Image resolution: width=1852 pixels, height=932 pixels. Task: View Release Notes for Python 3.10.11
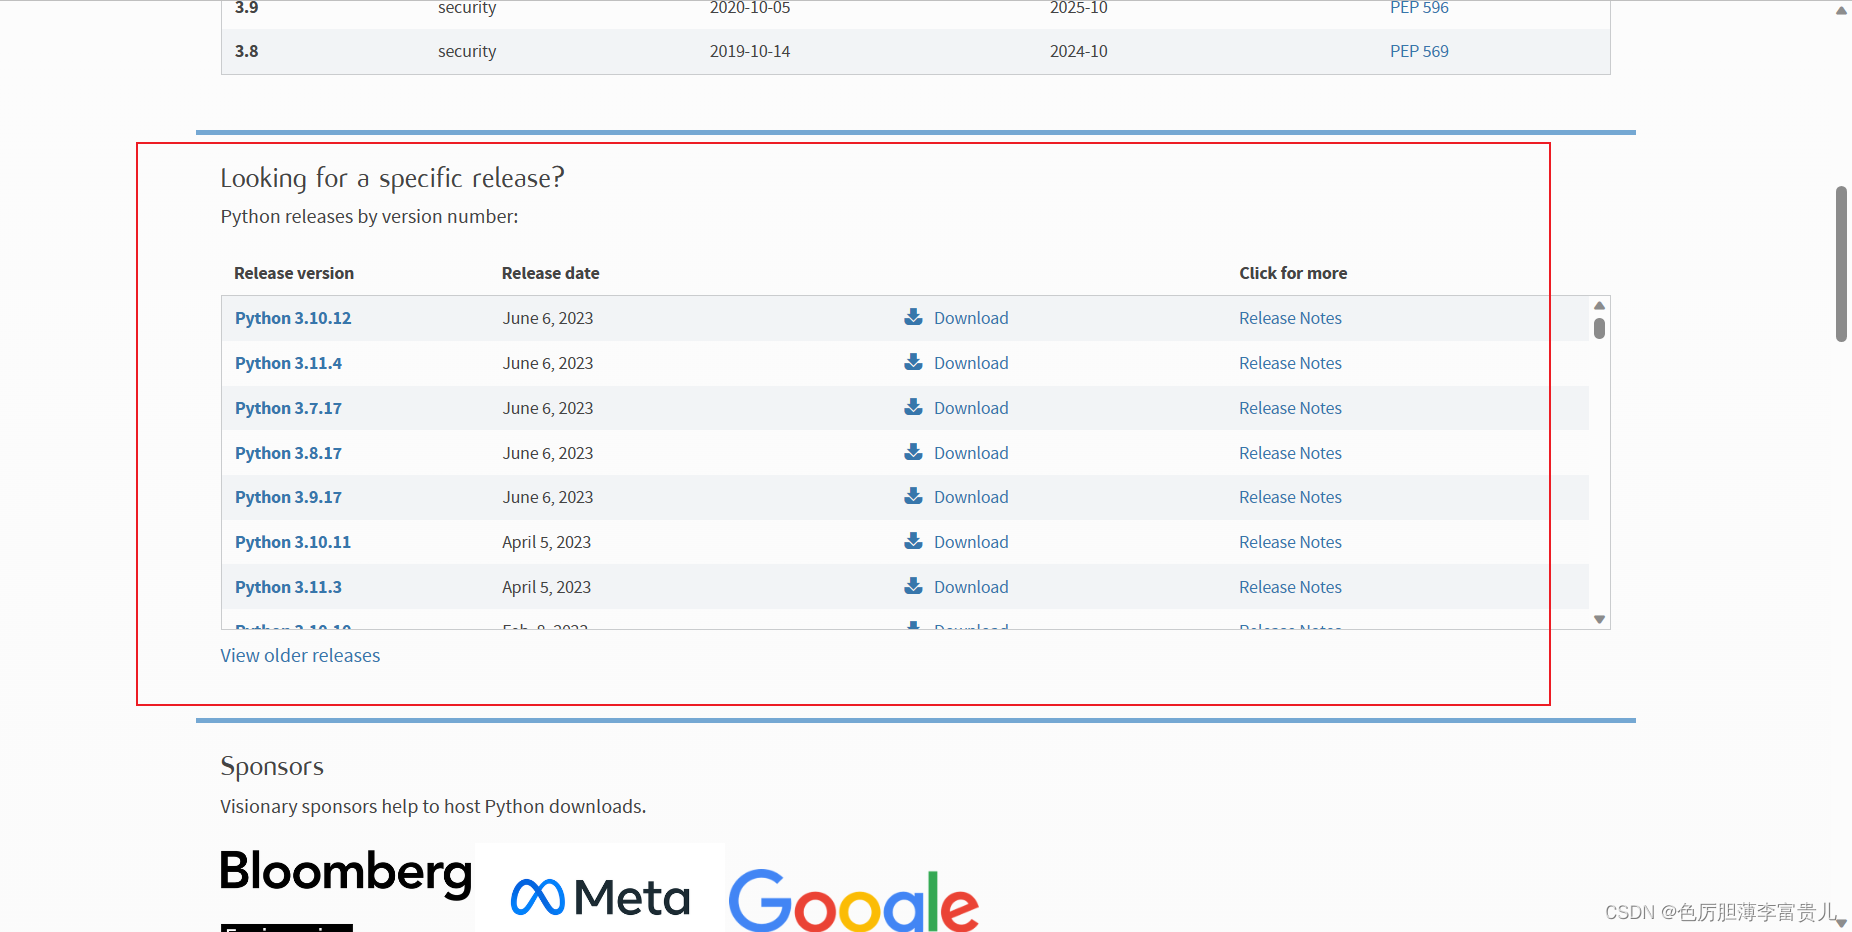pos(1290,542)
